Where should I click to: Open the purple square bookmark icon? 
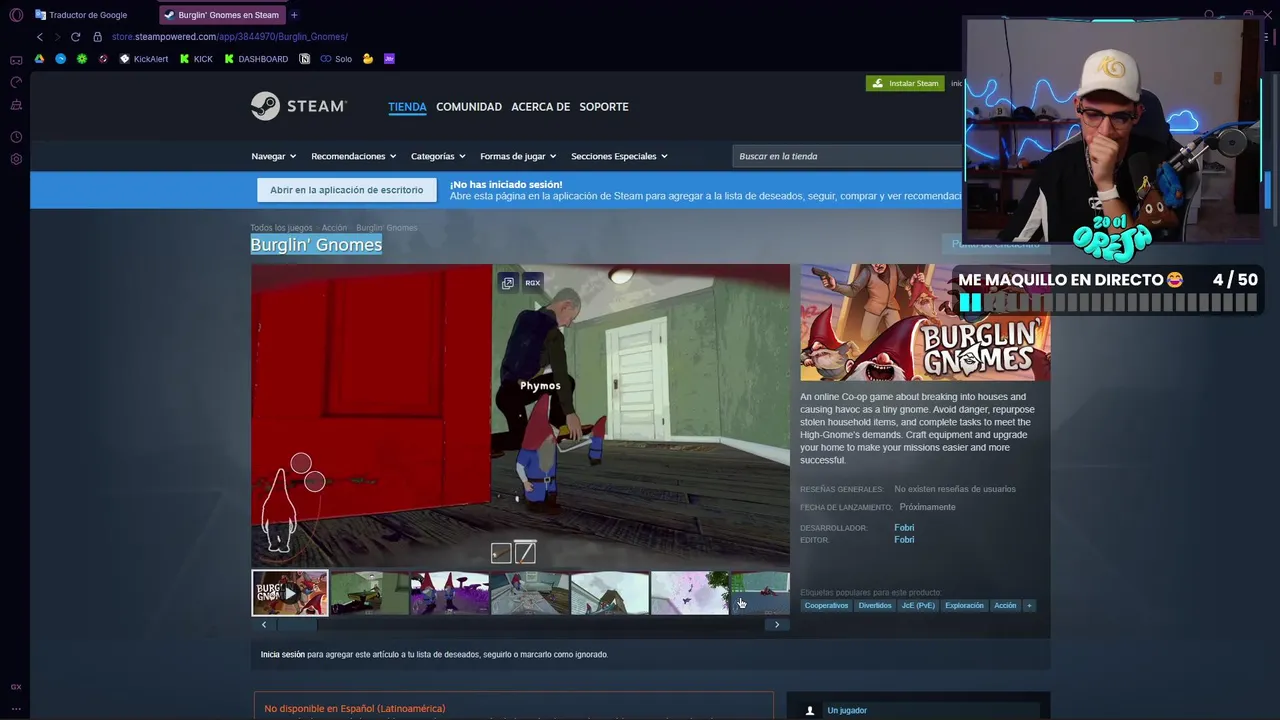coord(389,59)
